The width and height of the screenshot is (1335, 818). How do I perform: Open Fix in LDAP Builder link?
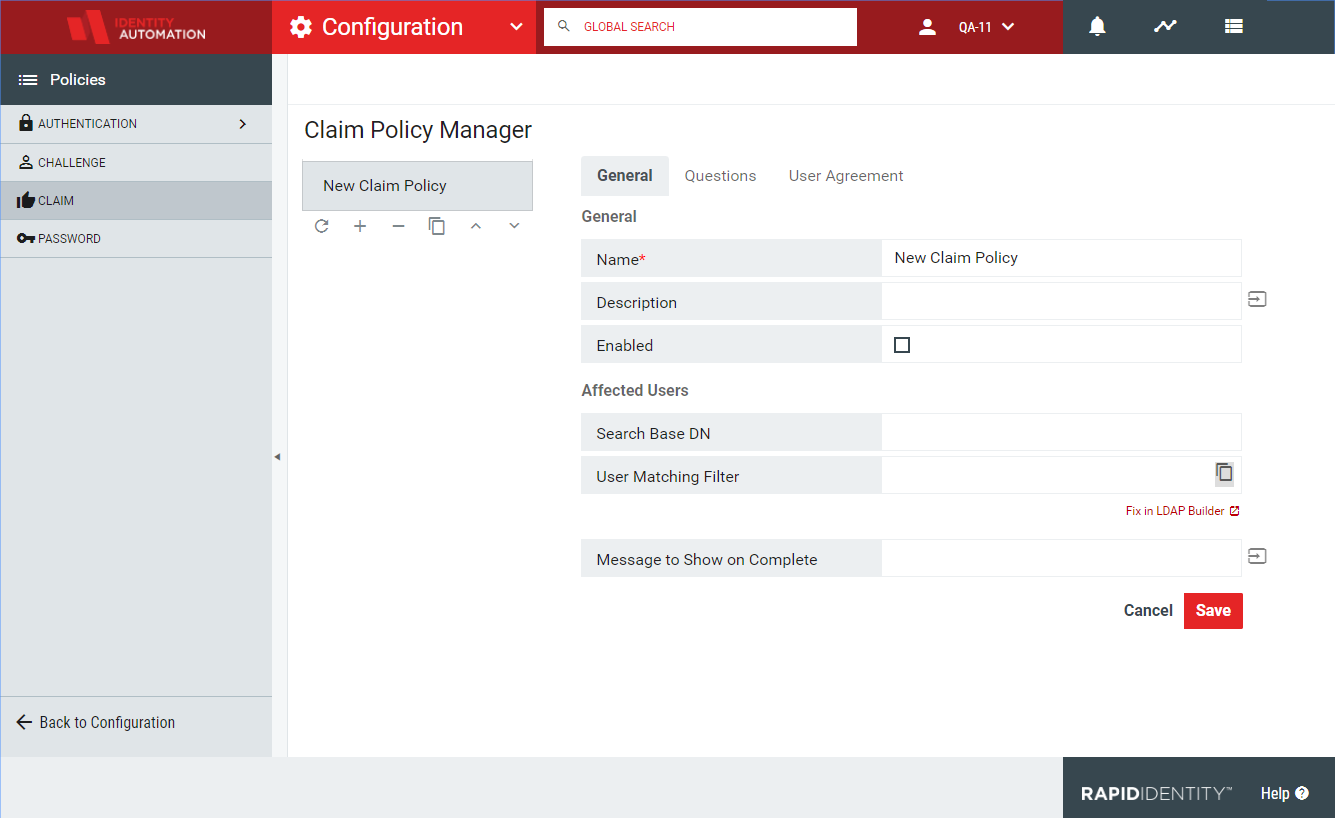[1183, 511]
